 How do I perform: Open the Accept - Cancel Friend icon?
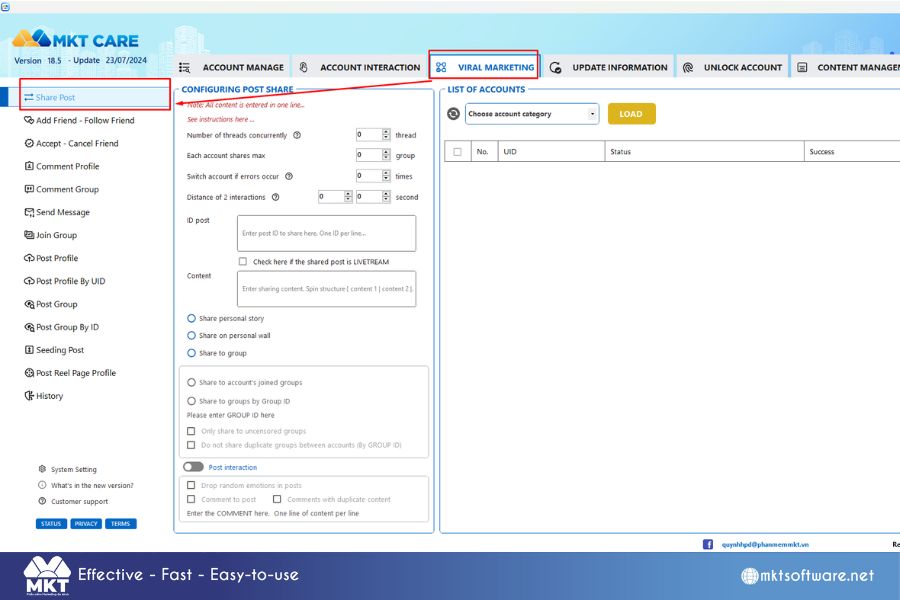click(x=29, y=143)
